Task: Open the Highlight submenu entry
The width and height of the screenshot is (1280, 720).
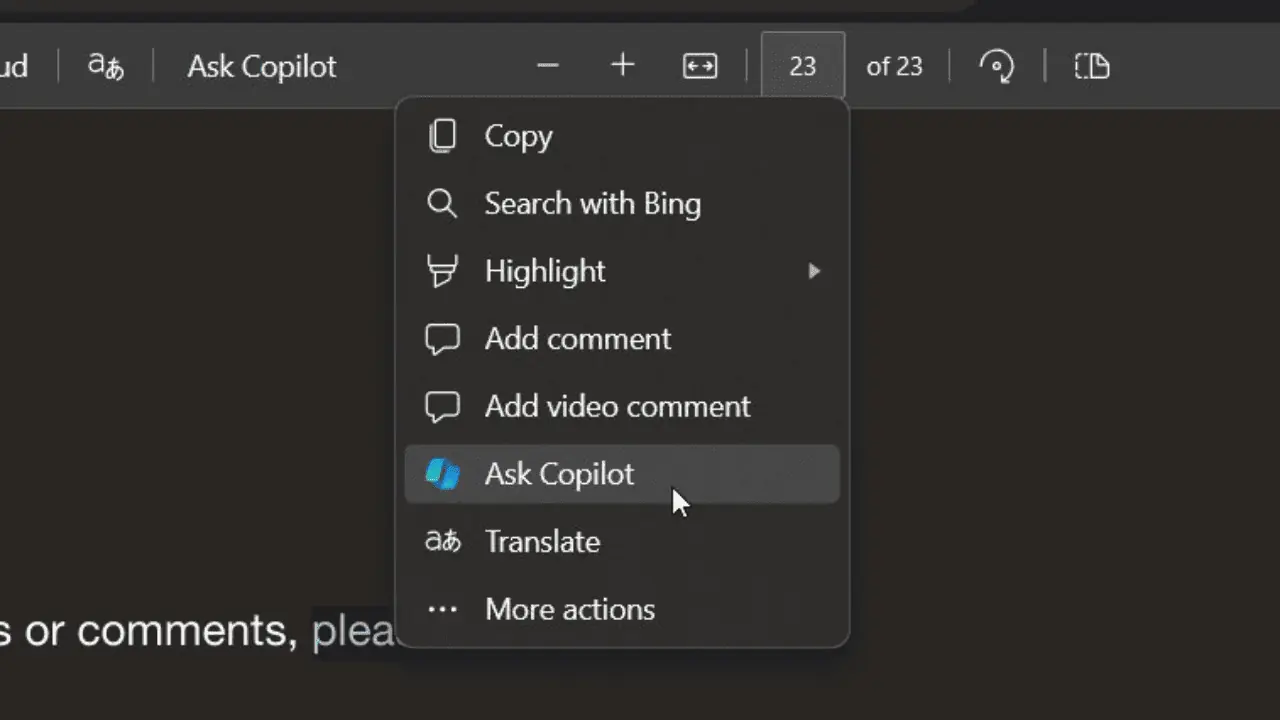Action: click(622, 271)
